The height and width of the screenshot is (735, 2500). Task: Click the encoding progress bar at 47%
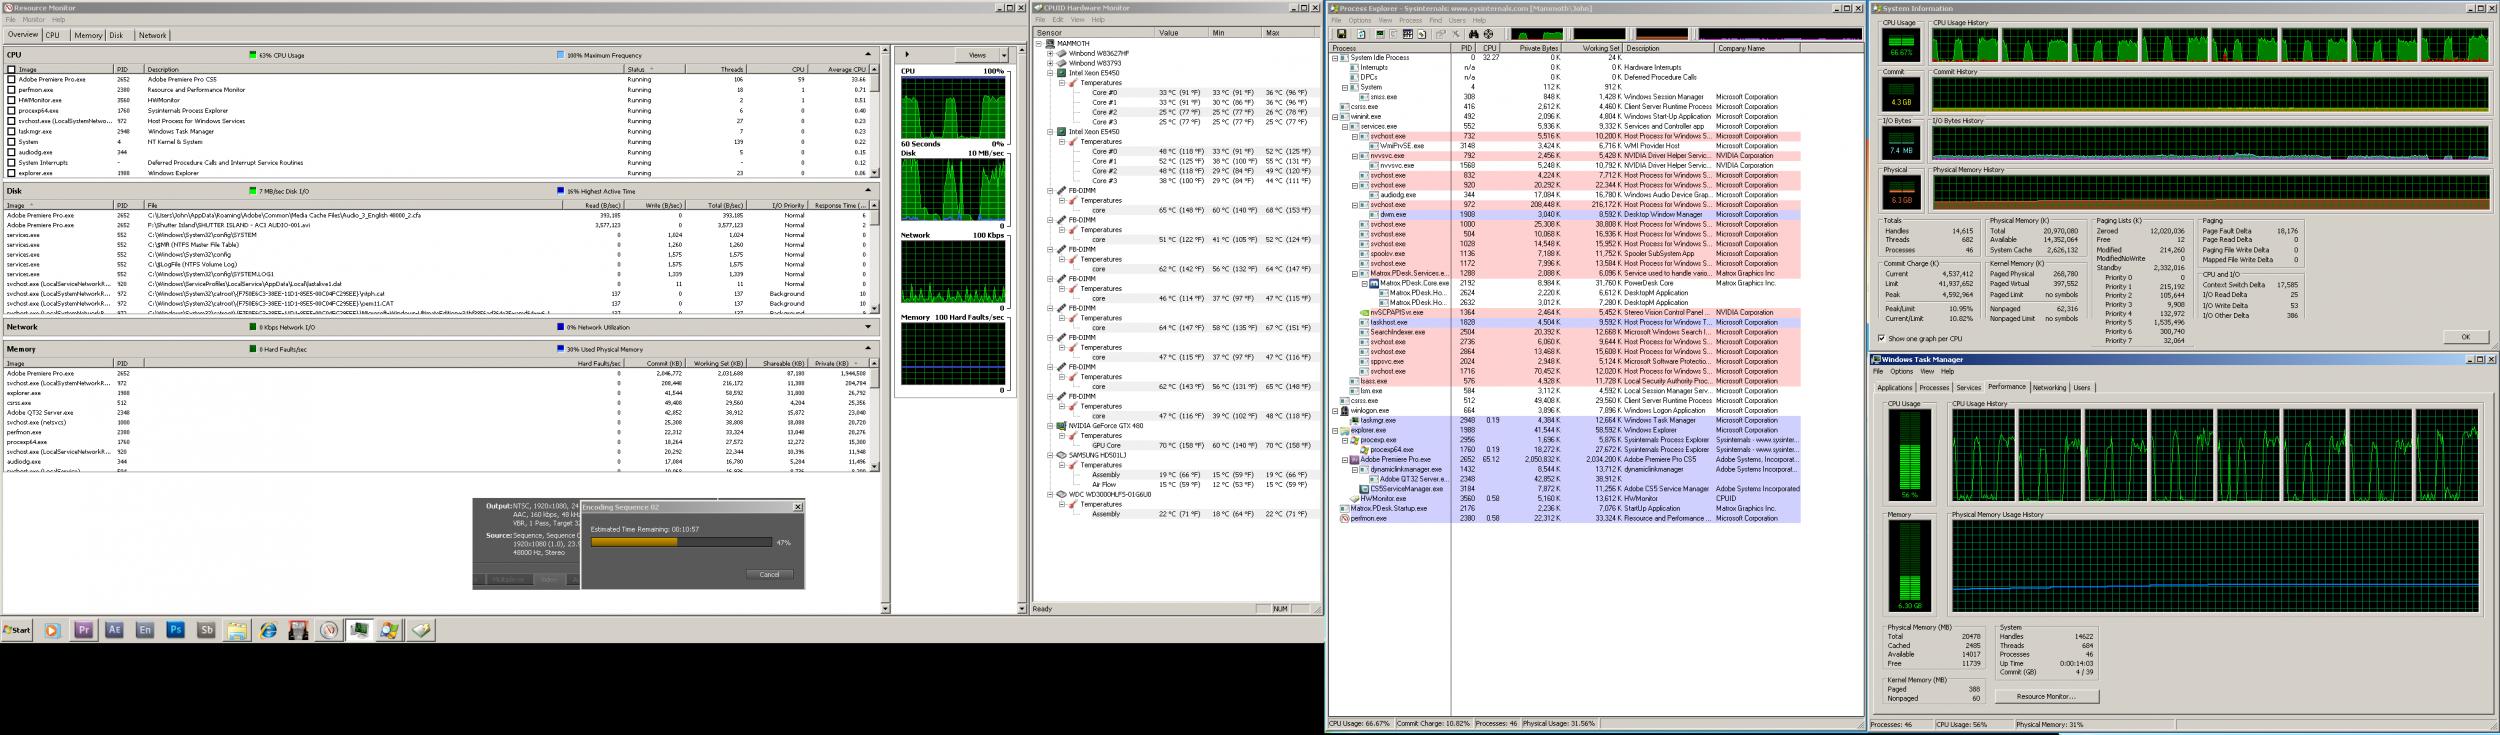point(680,542)
